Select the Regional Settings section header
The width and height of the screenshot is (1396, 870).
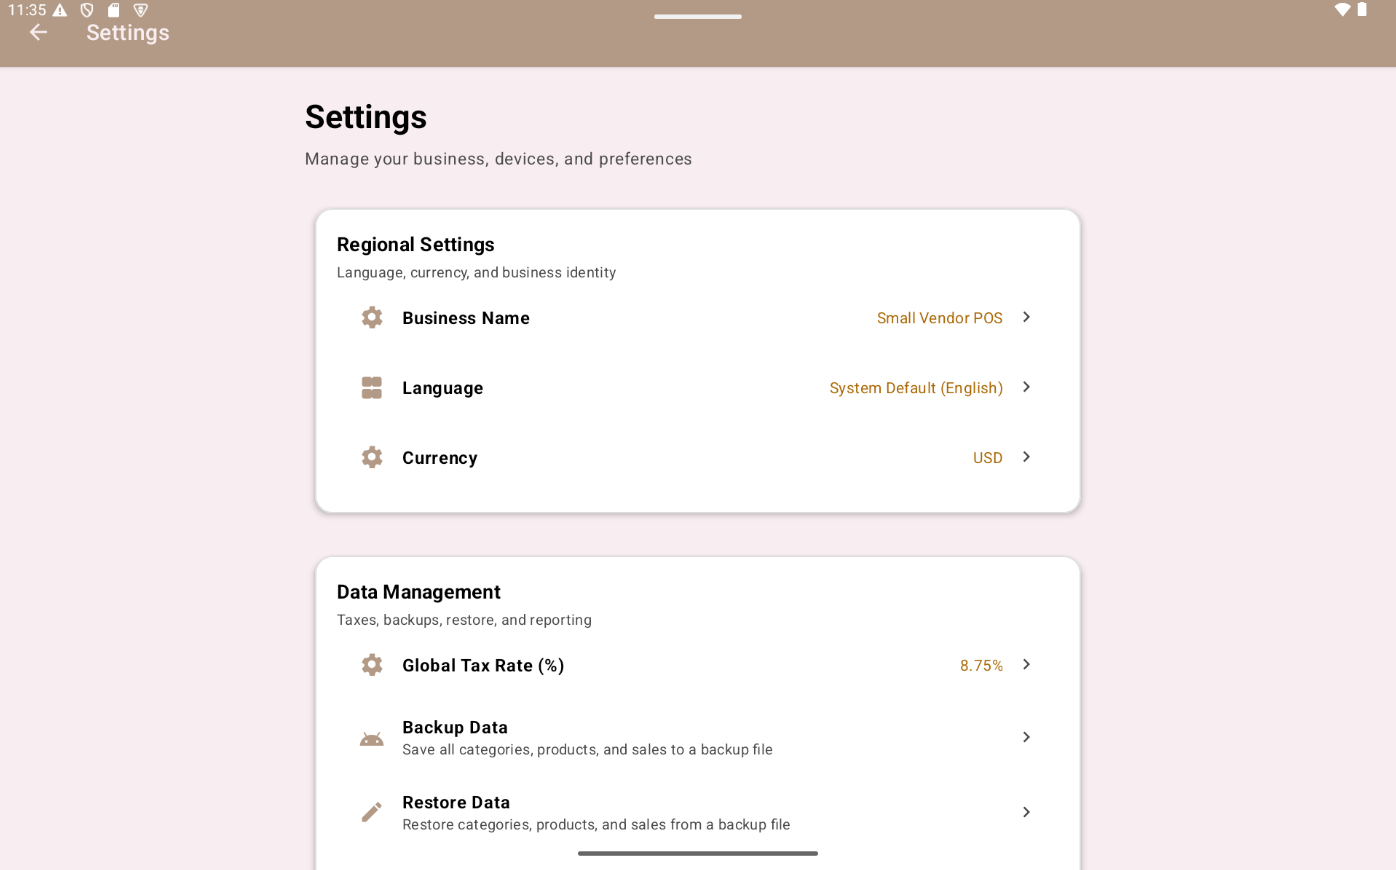tap(415, 244)
